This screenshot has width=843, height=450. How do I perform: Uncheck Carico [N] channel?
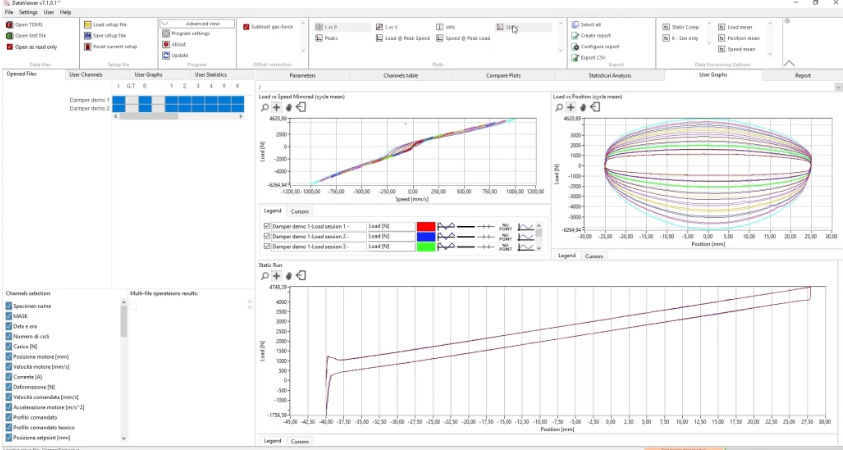pyautogui.click(x=9, y=346)
